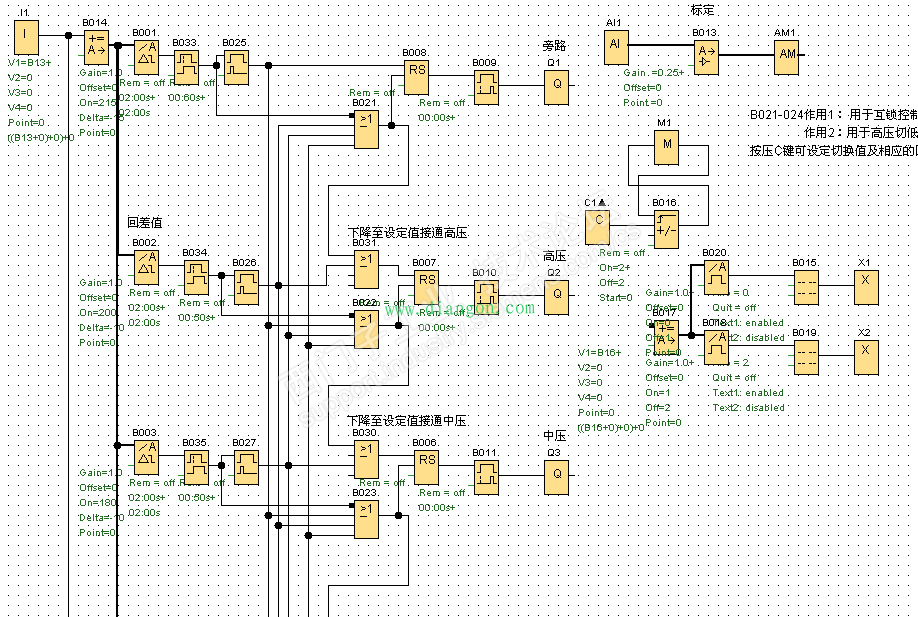
Task: Select the B020 analog comparator block
Action: 717,277
